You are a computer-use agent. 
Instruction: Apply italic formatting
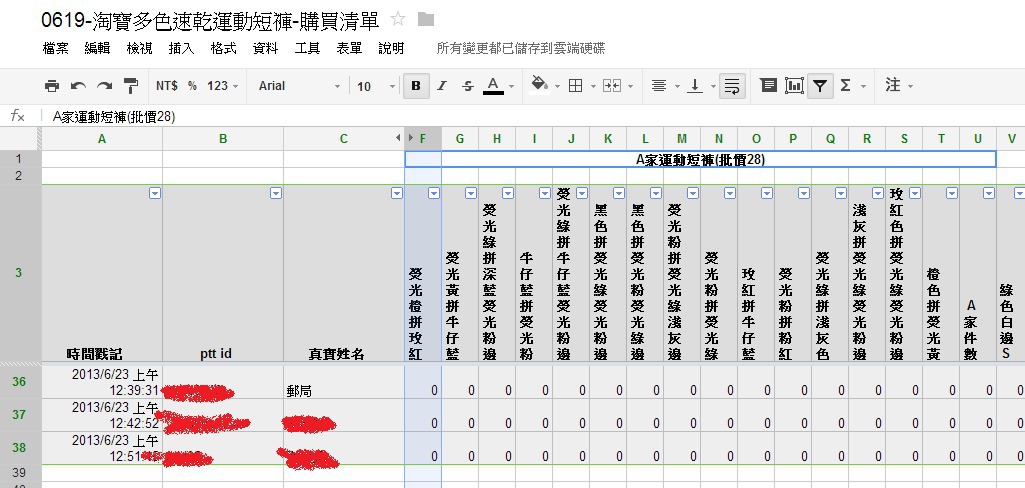[x=441, y=86]
